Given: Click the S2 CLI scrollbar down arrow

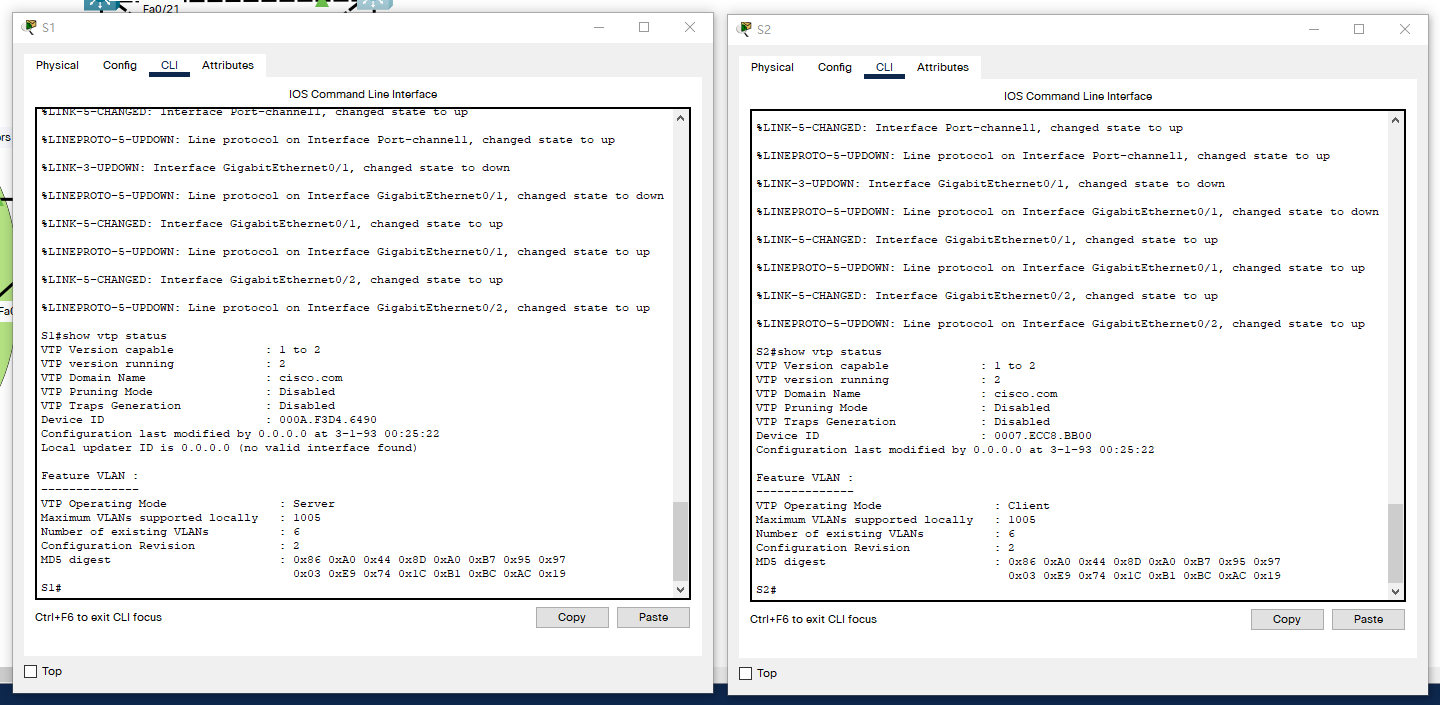Looking at the screenshot, I should pyautogui.click(x=1396, y=591).
